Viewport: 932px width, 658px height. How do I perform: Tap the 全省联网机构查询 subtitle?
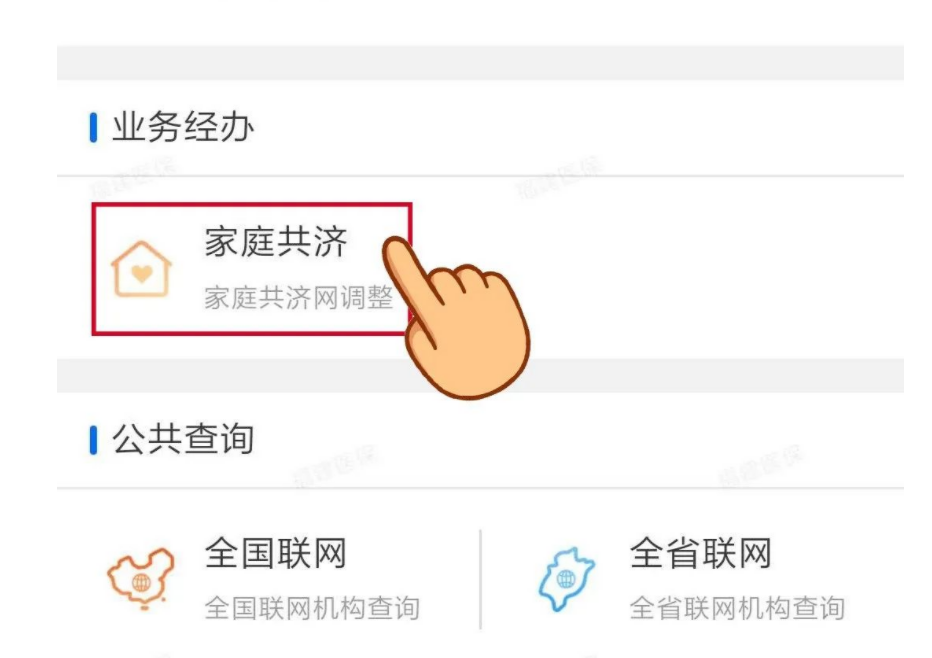736,607
